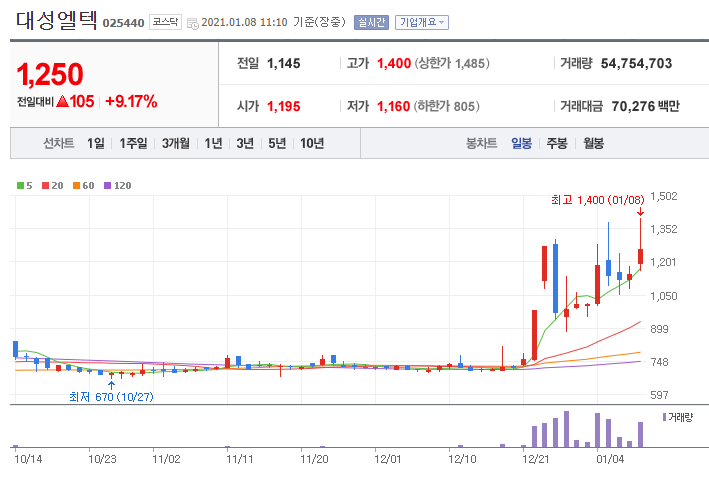
Task: Click the purple 120-day moving average swatch
Action: tap(107, 185)
